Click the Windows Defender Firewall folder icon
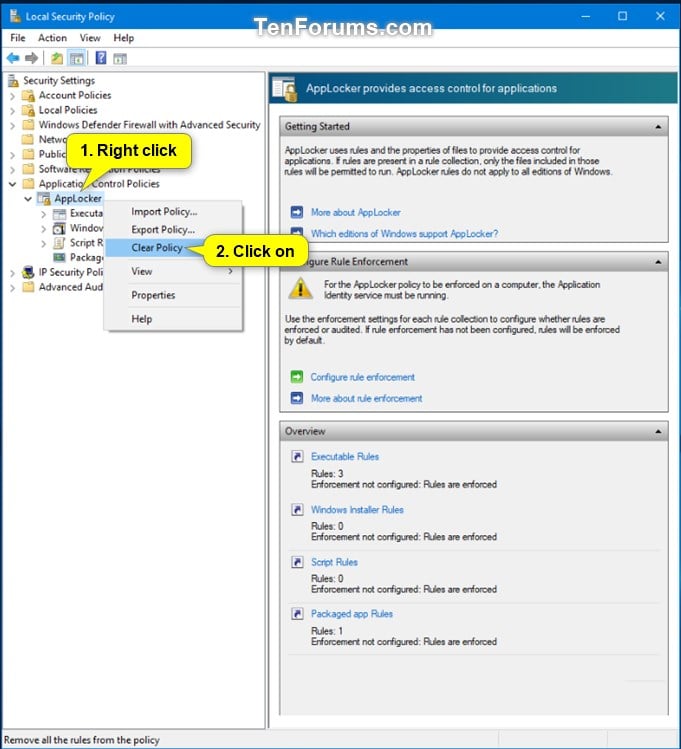Screen dimensions: 681x749 click(29, 125)
